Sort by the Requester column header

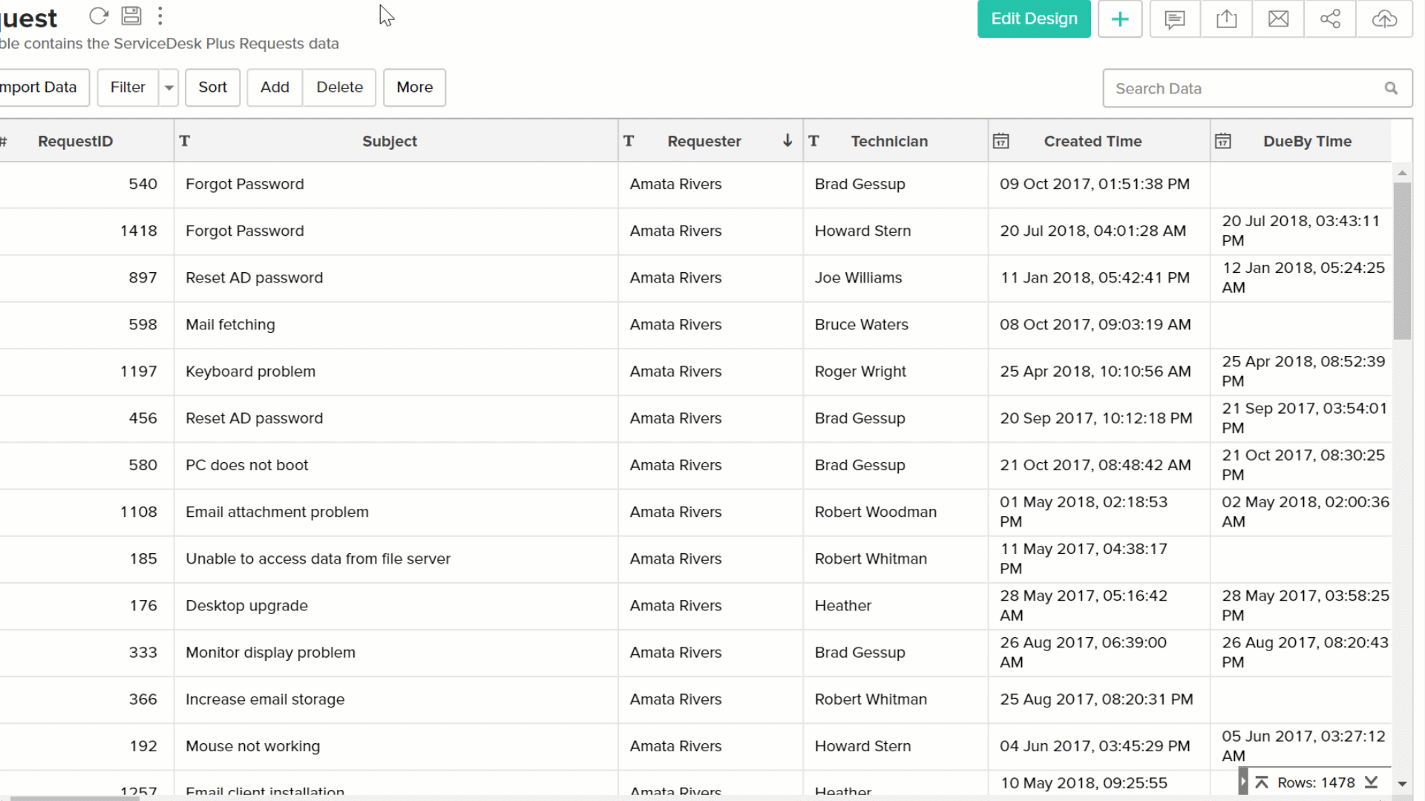point(704,141)
